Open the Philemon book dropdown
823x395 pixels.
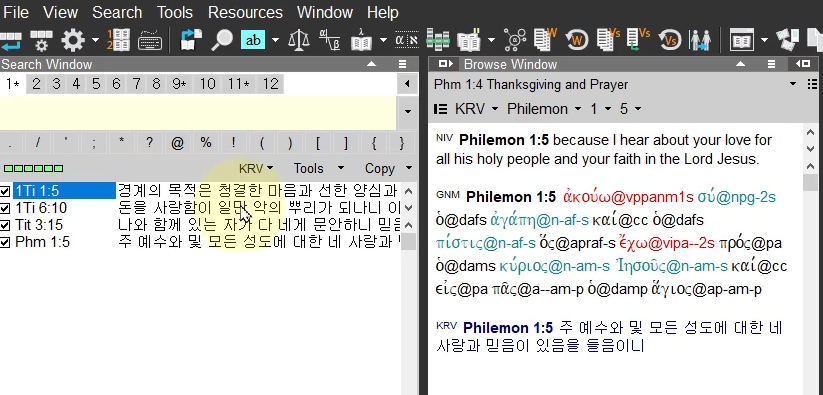(x=544, y=109)
